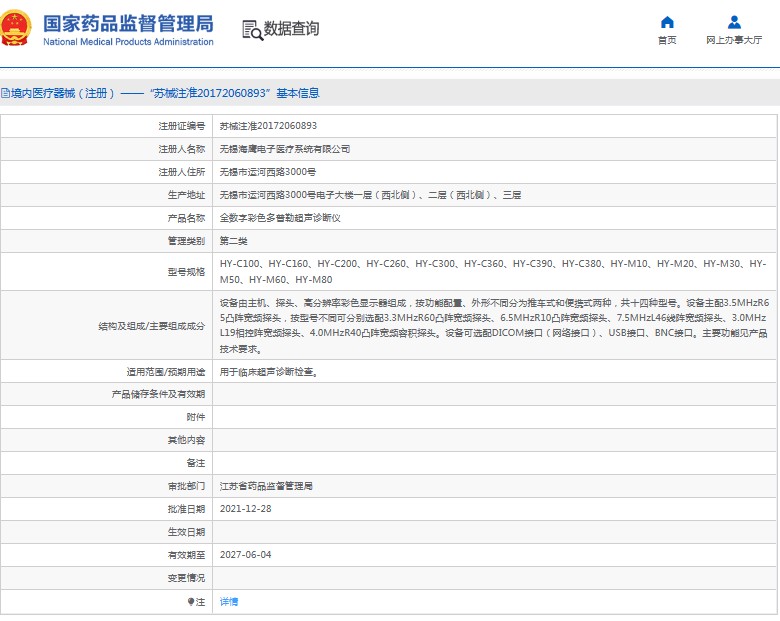Click the 其他内容 row label
The image size is (780, 621).
[186, 440]
